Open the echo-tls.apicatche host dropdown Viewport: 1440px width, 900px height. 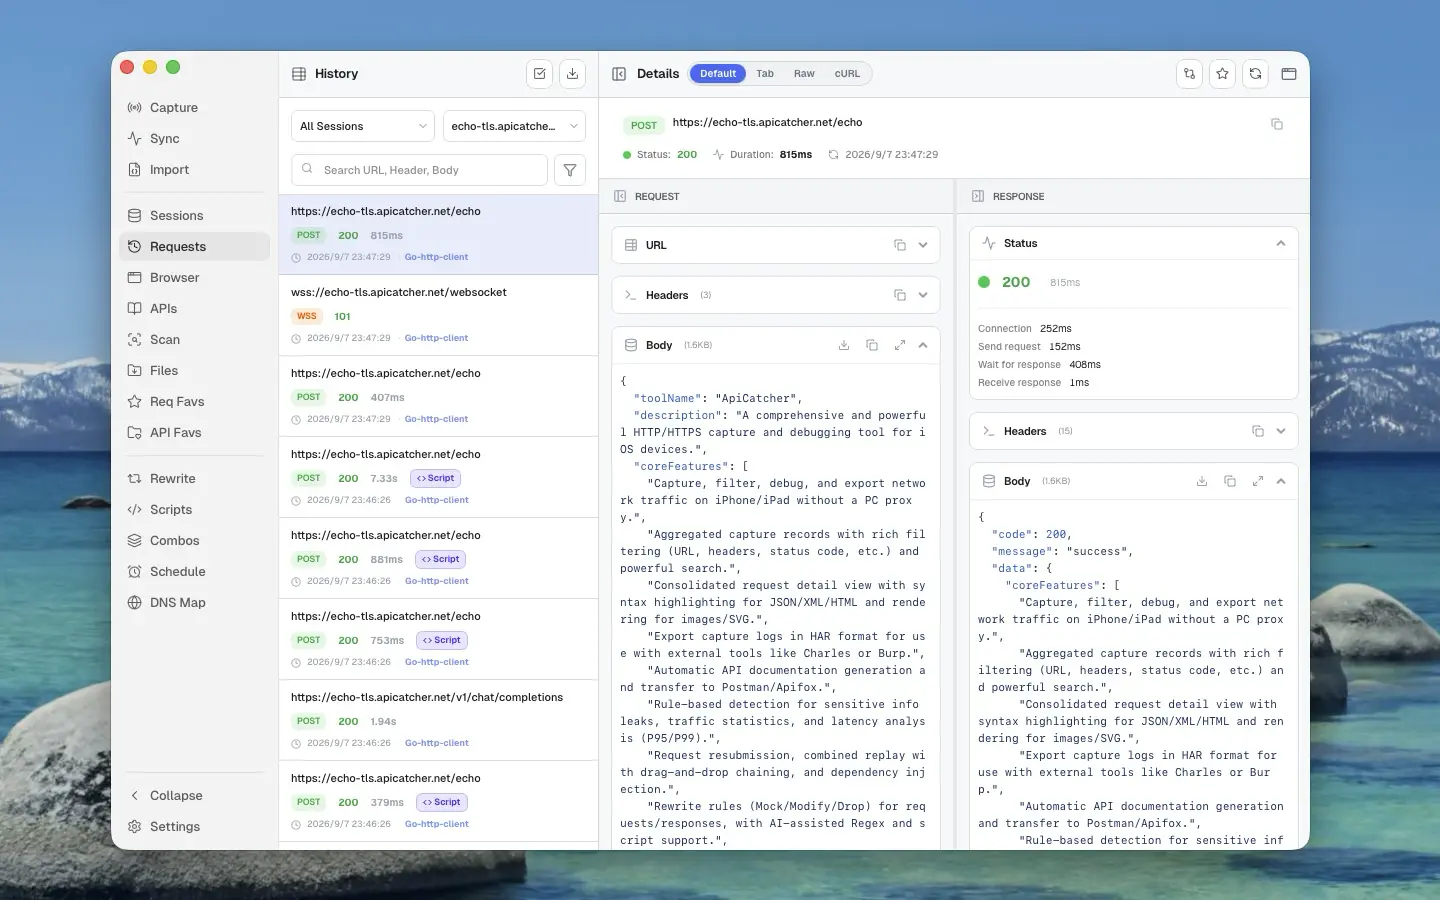[x=514, y=126]
